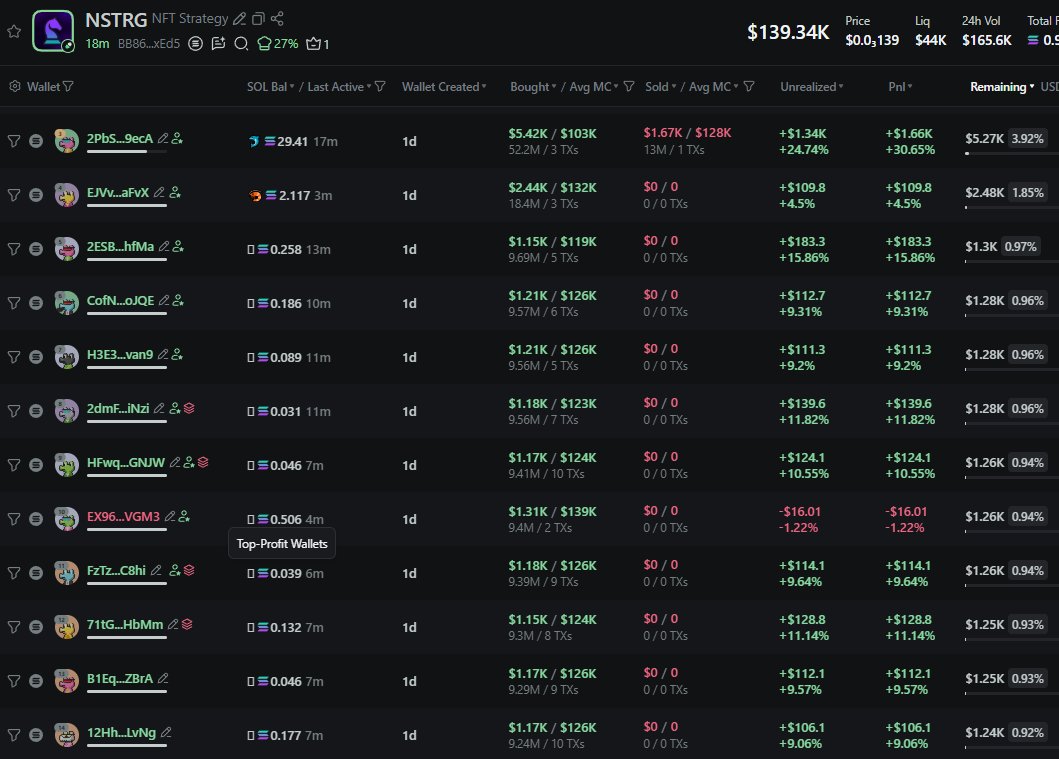Image resolution: width=1059 pixels, height=759 pixels.
Task: Open the magnifier search icon under the token name
Action: point(241,43)
